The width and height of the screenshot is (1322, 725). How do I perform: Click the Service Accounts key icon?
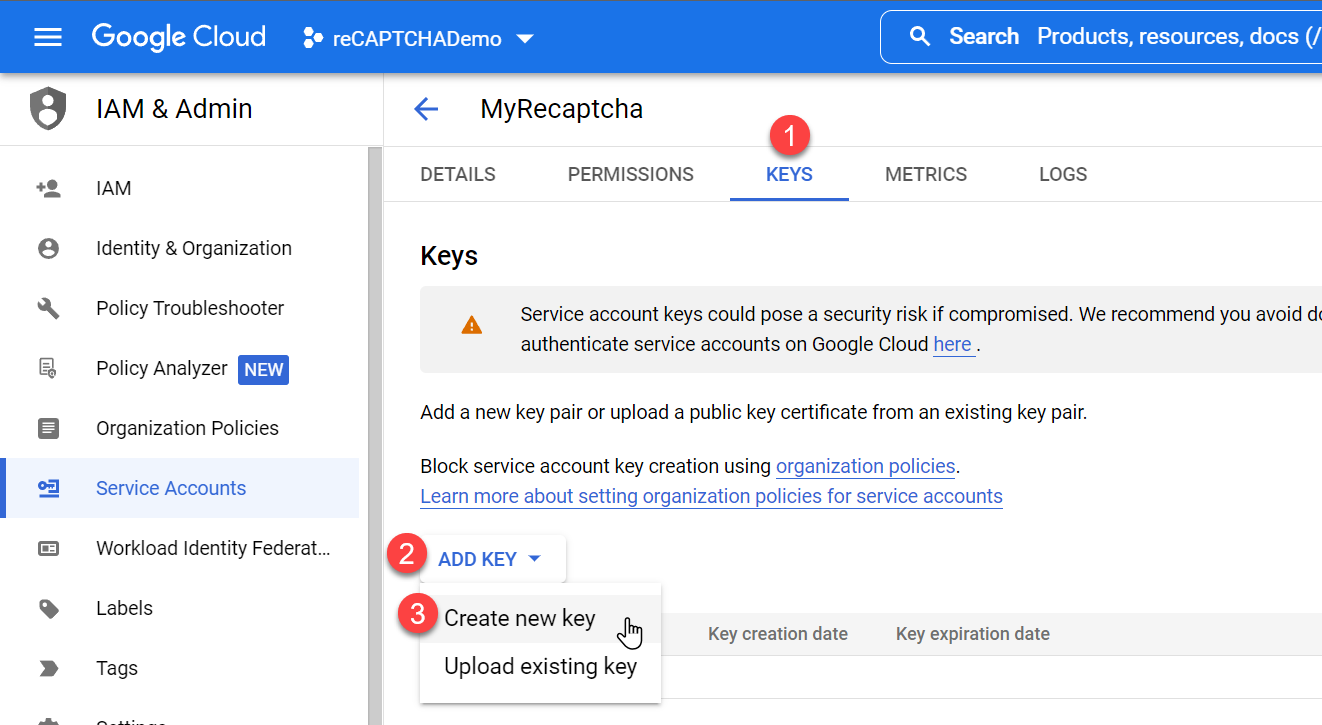tap(48, 488)
